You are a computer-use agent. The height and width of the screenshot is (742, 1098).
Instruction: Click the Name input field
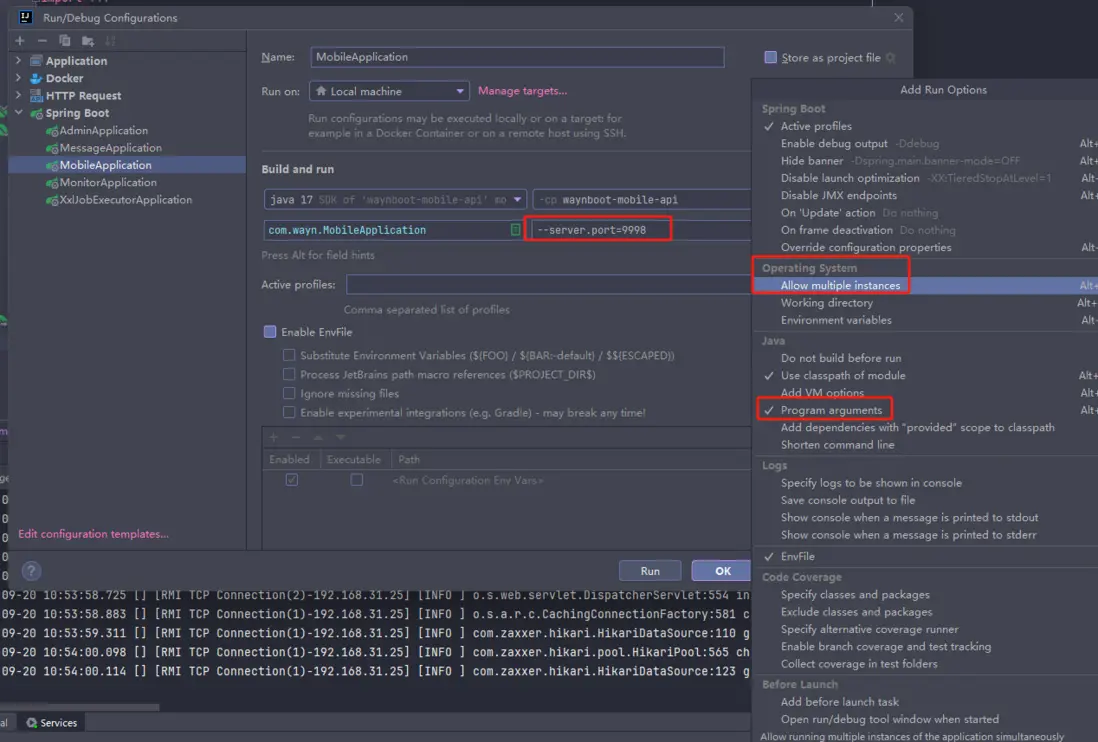coord(517,57)
